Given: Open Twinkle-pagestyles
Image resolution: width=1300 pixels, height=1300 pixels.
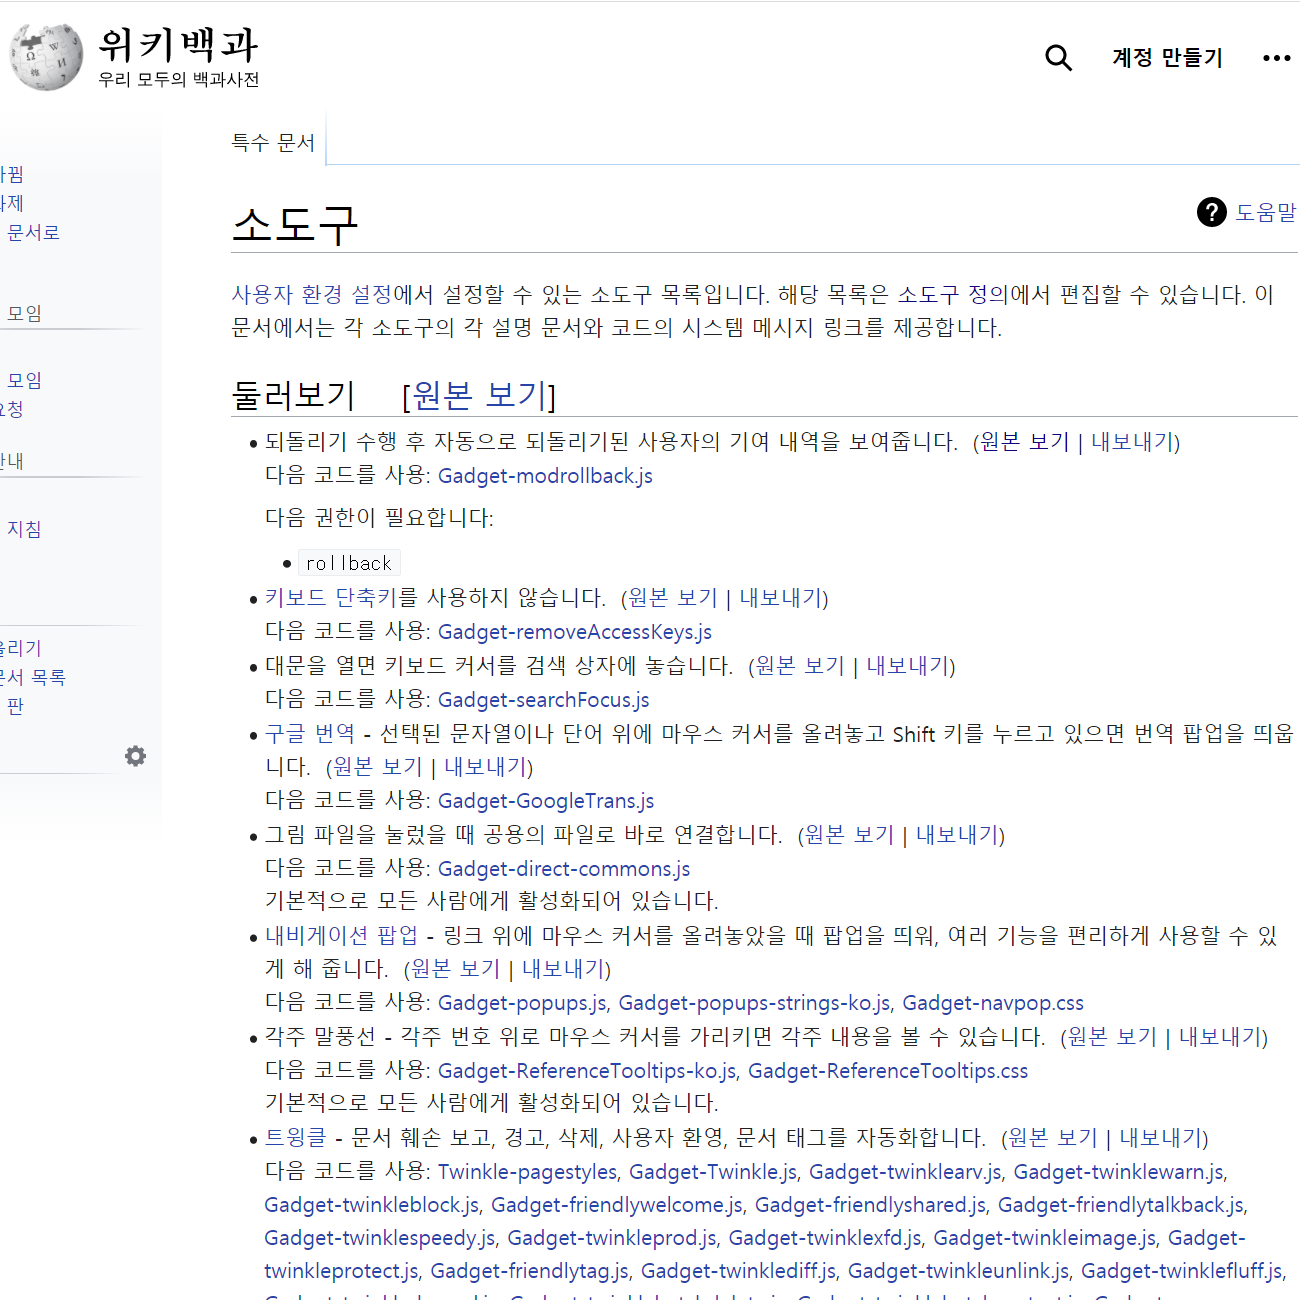Looking at the screenshot, I should [x=527, y=1172].
